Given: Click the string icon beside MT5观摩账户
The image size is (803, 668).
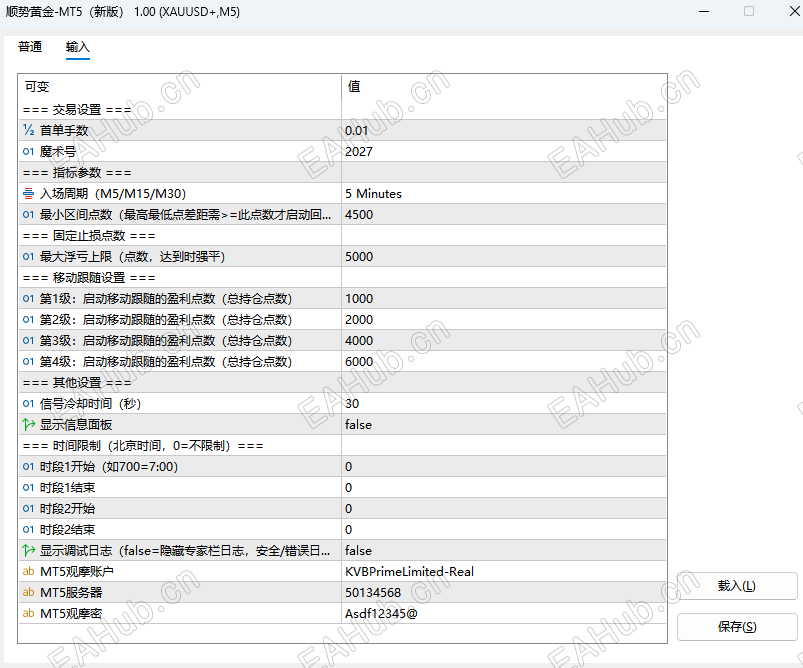Looking at the screenshot, I should [29, 571].
